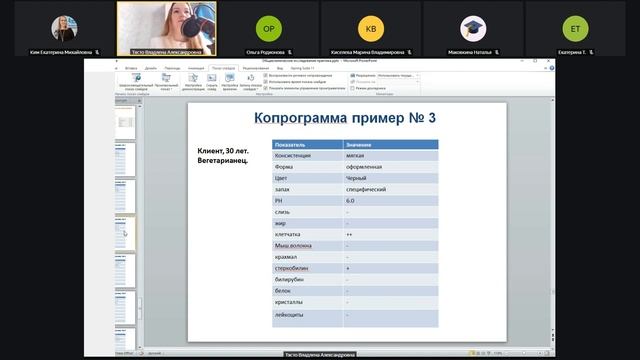Image resolution: width=640 pixels, height=360 pixels.
Task: Select the highlighted fourth slide thumbnail
Action: click(125, 233)
